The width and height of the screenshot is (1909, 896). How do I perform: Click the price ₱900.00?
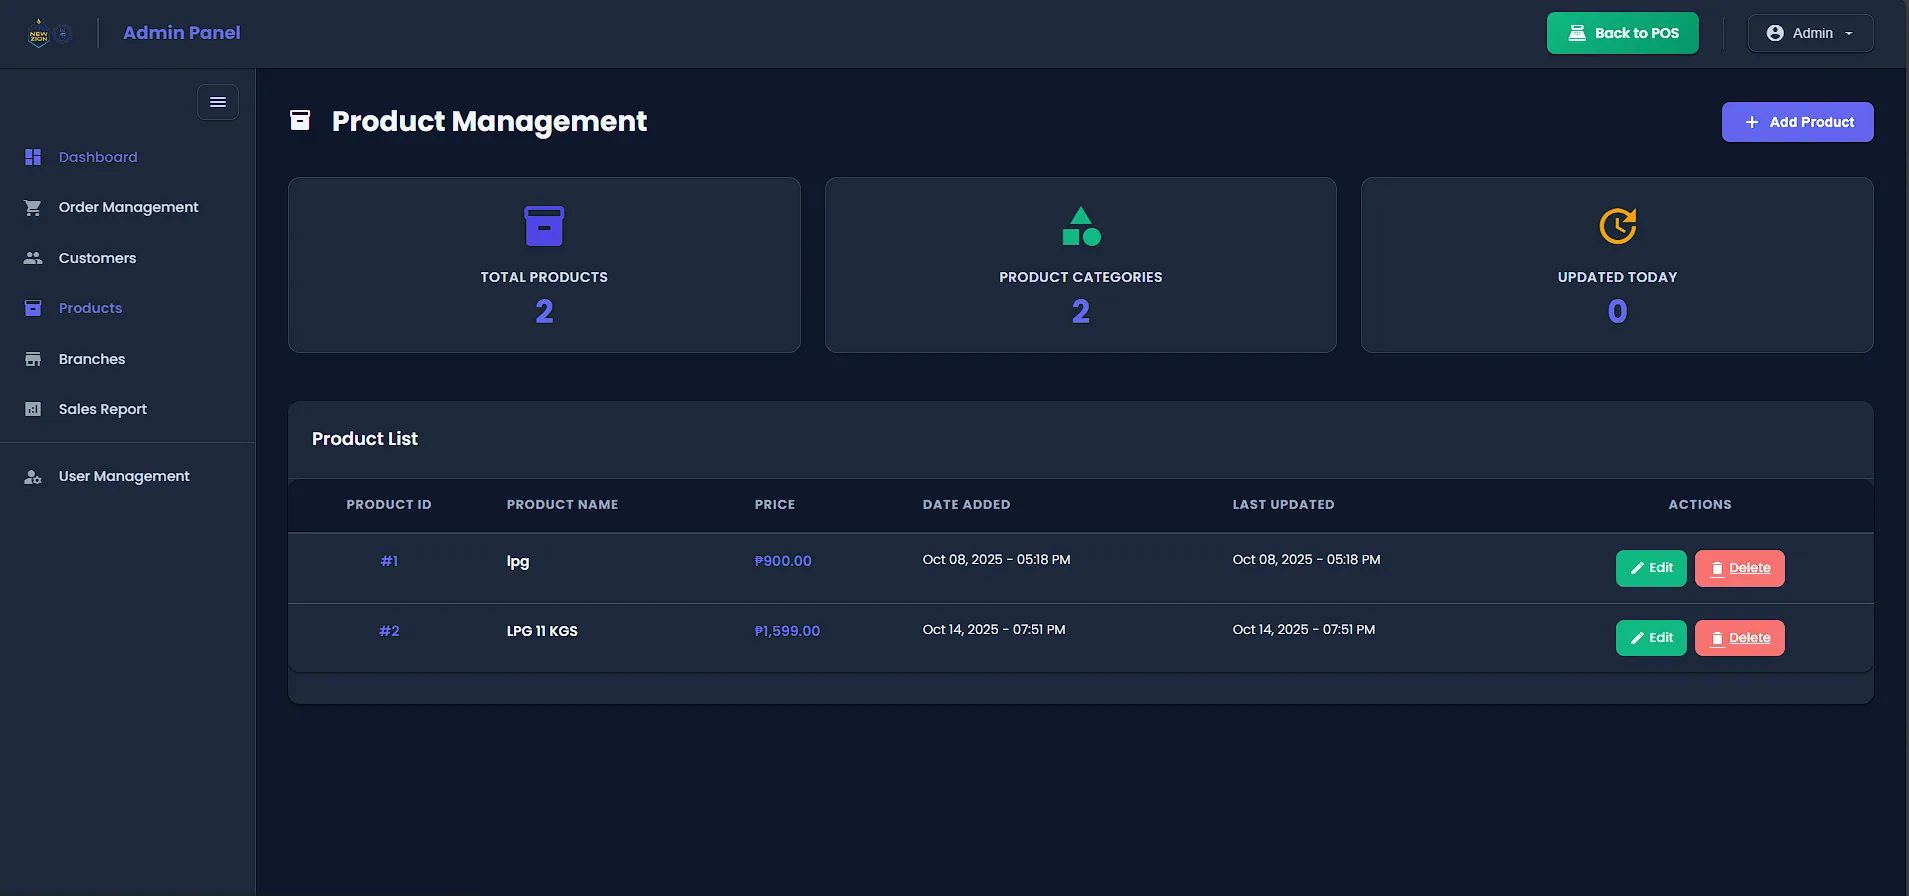pos(783,561)
